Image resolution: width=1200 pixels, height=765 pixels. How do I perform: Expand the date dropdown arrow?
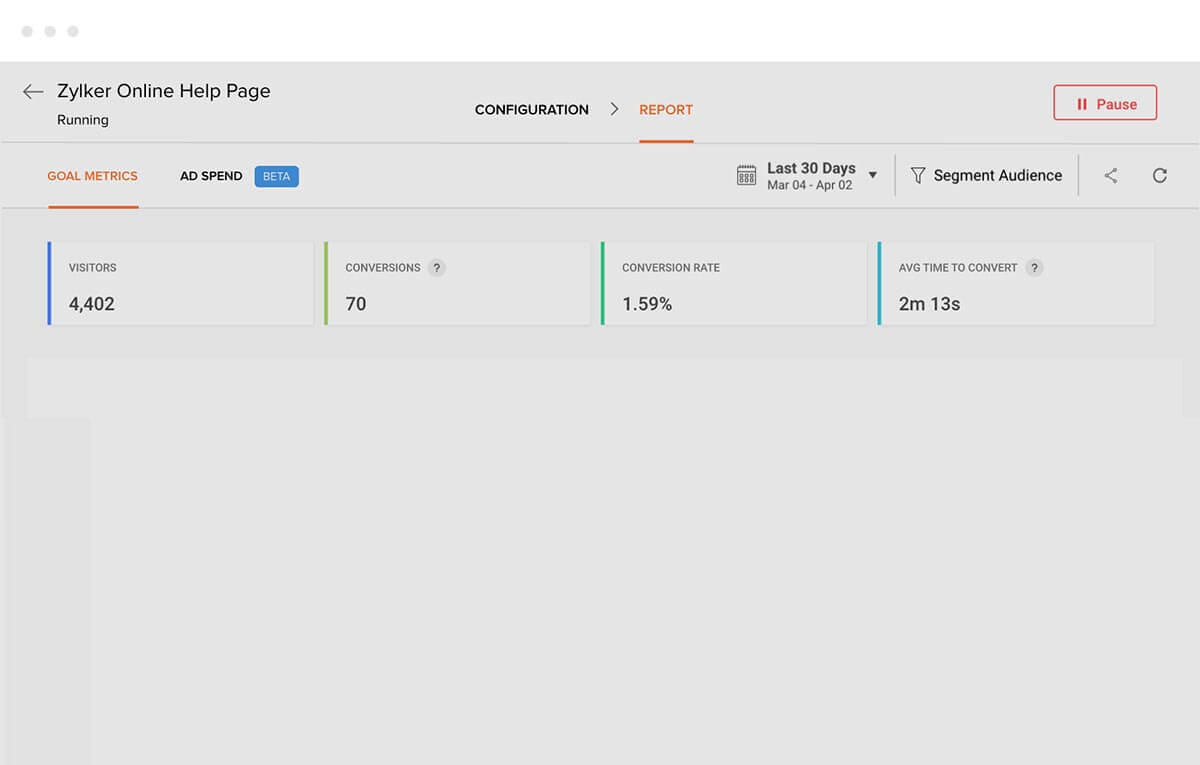pyautogui.click(x=872, y=176)
